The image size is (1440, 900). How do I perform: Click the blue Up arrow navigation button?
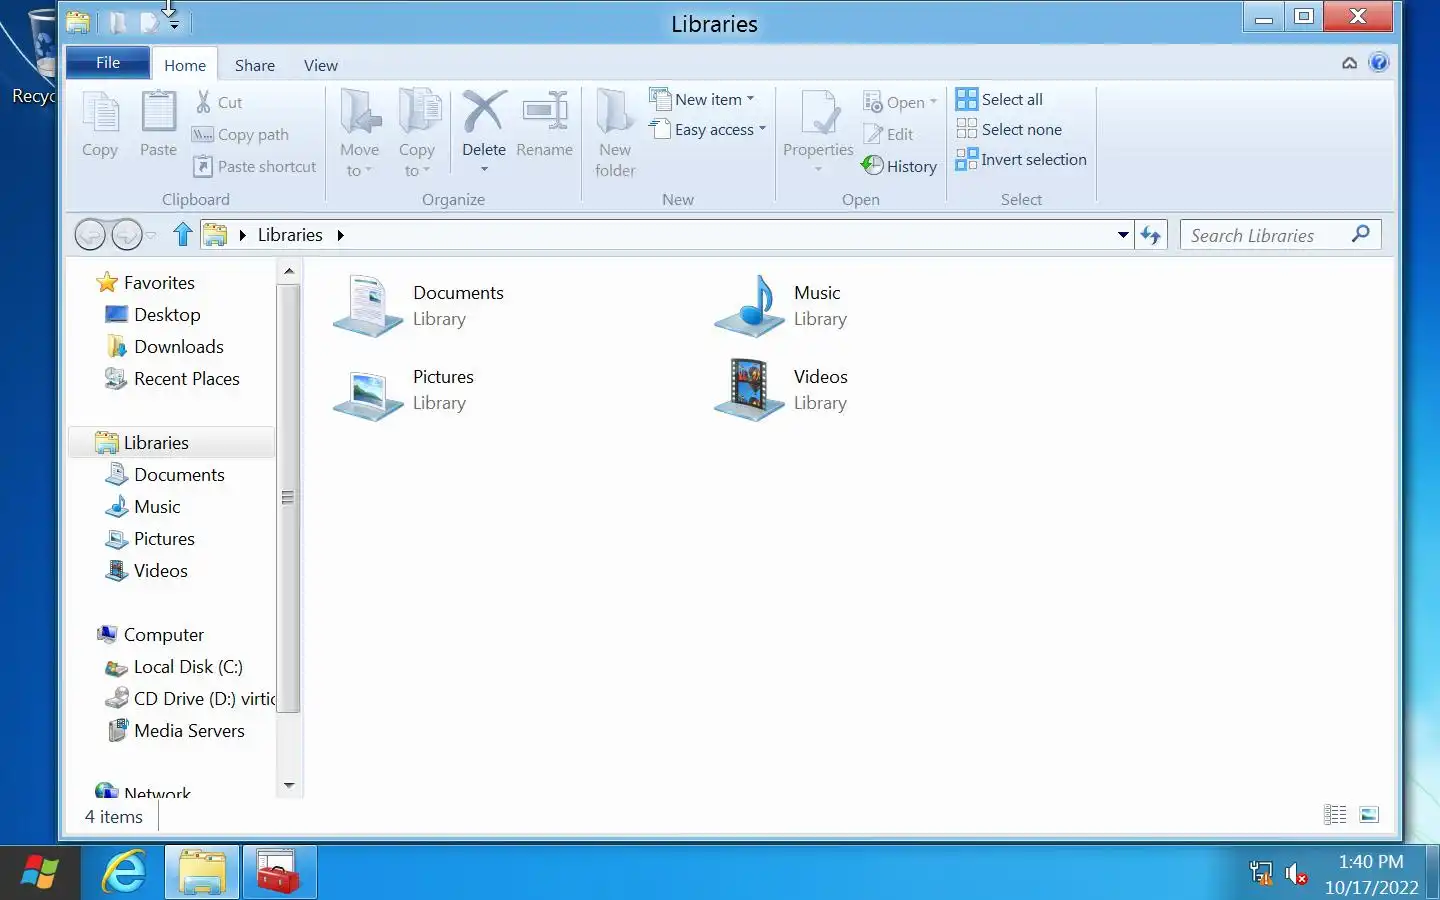tap(182, 234)
